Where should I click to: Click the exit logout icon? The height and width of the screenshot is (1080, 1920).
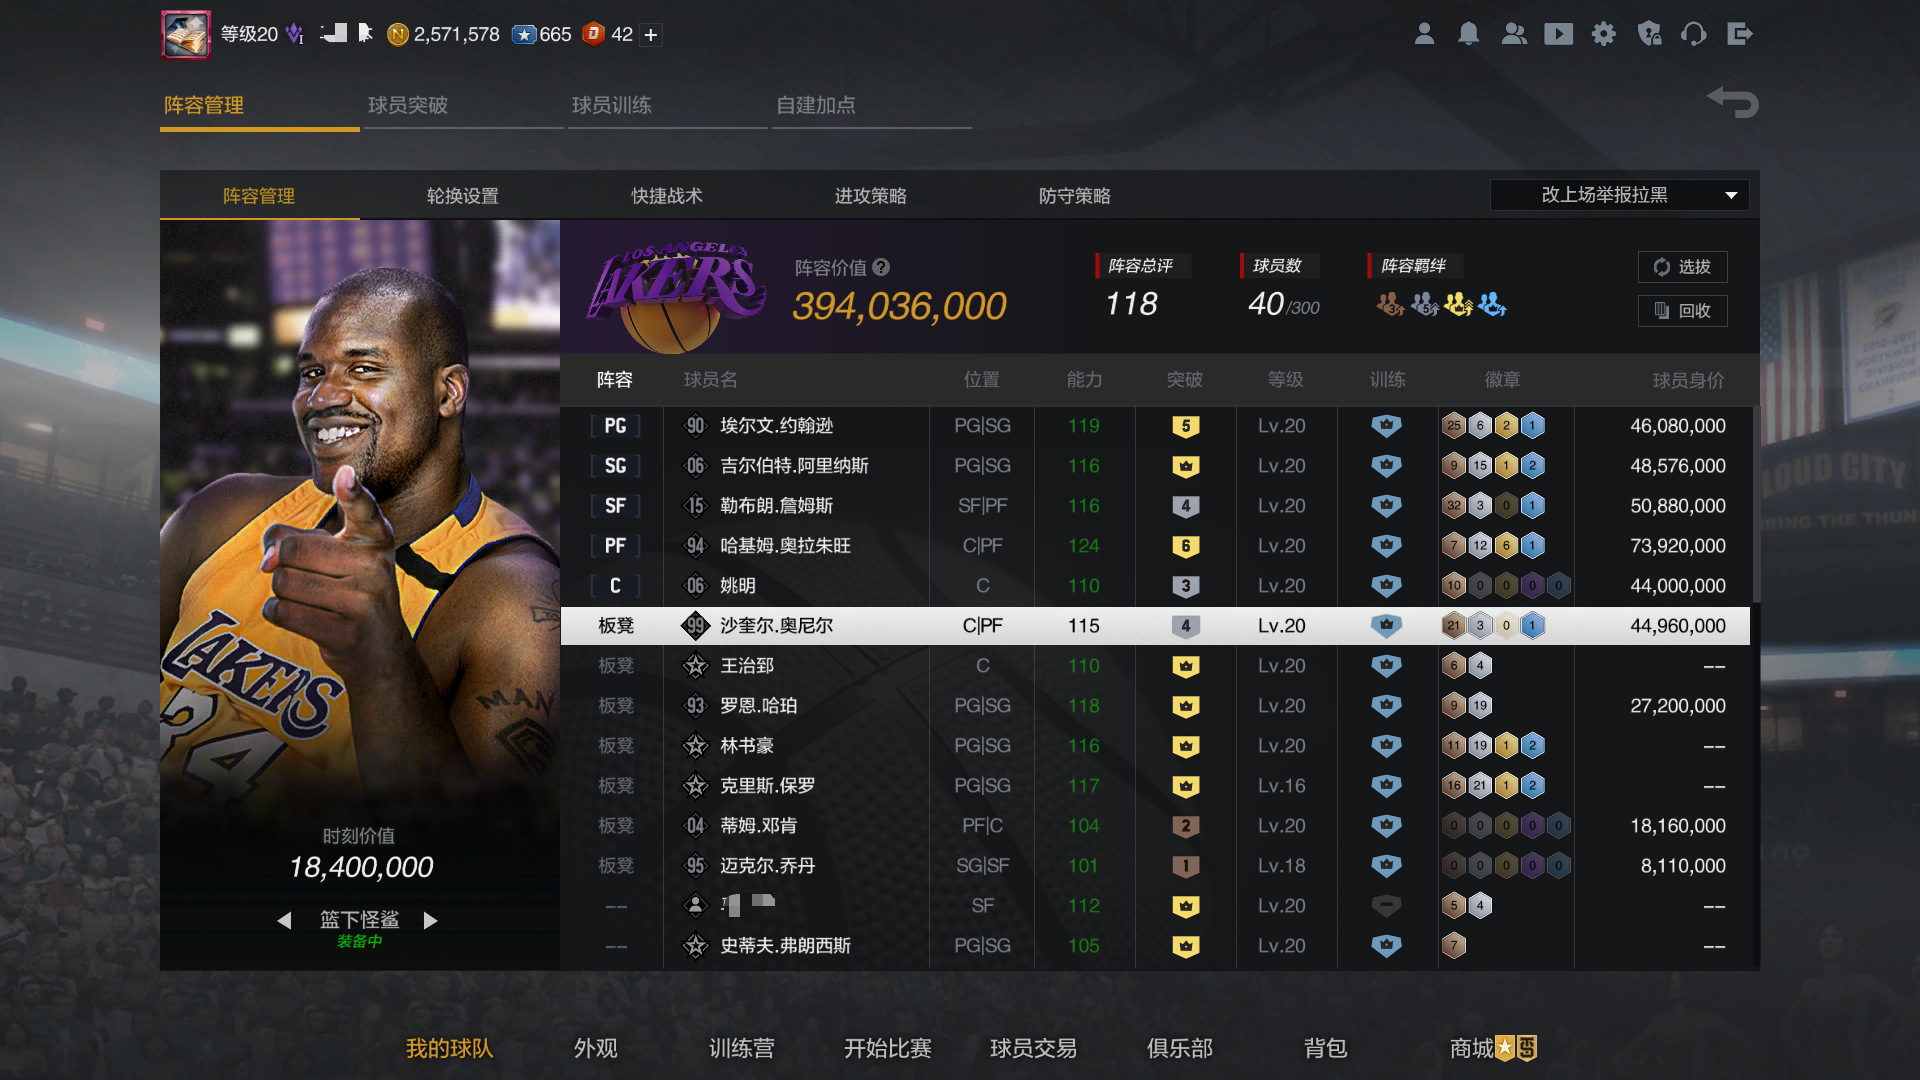(1740, 34)
